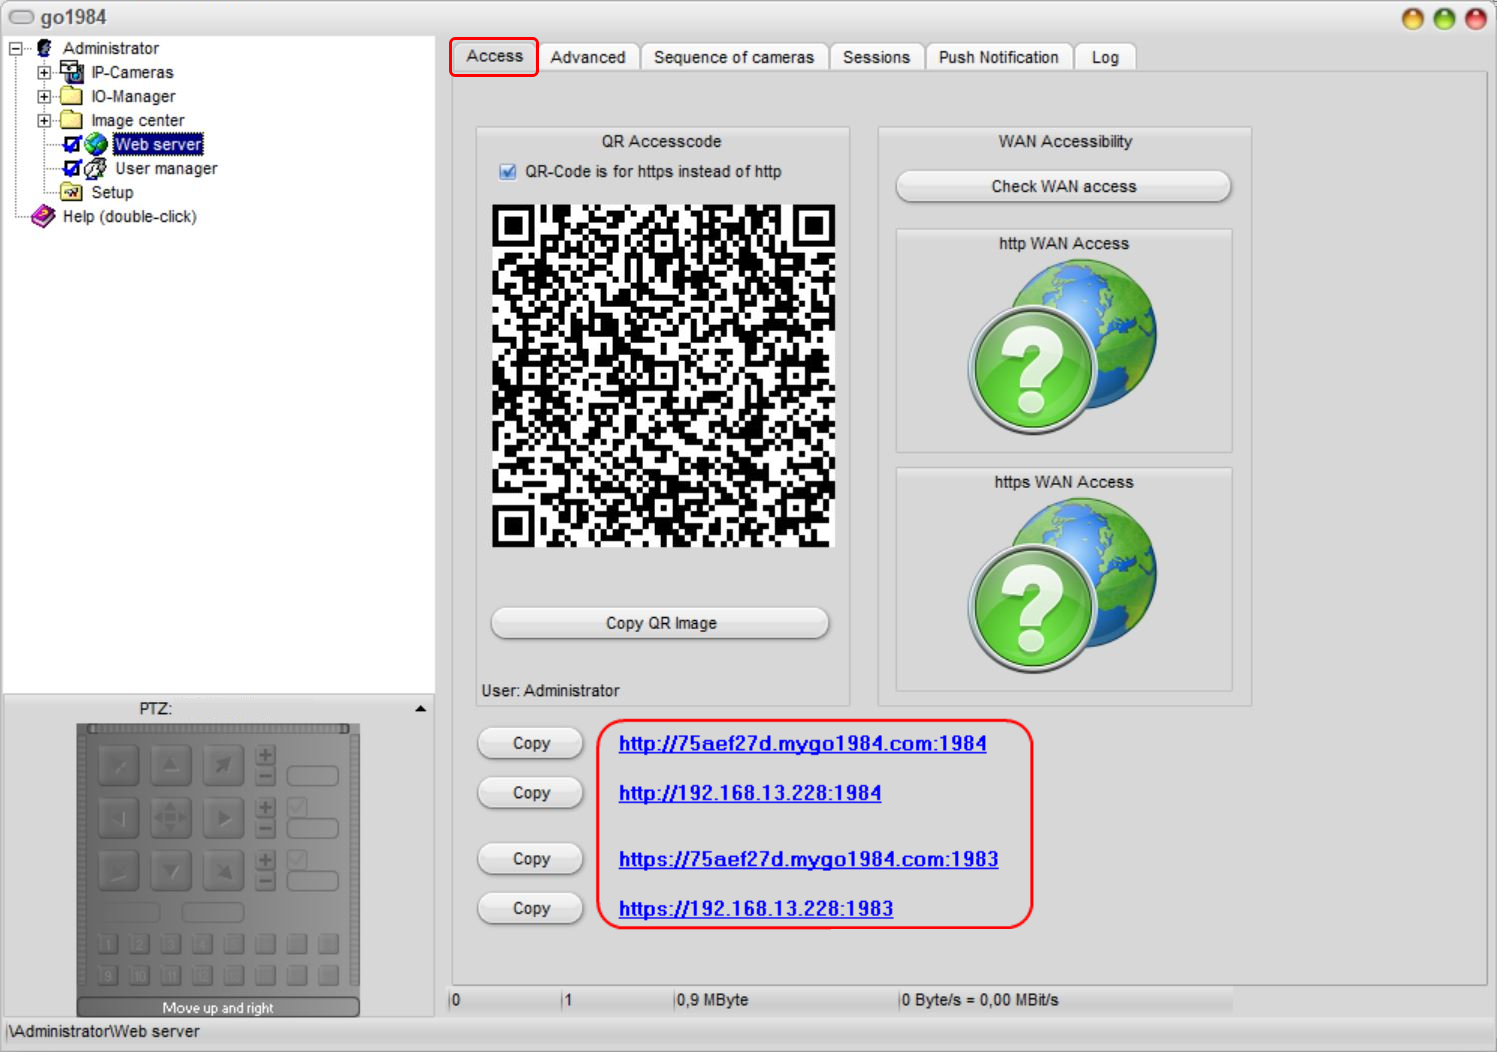
Task: Click the PTZ move up and right arrow
Action: (224, 766)
